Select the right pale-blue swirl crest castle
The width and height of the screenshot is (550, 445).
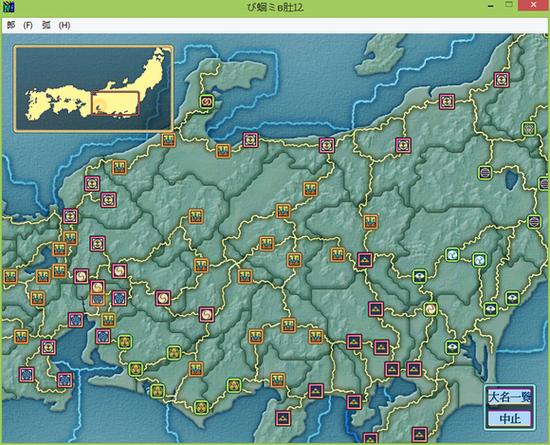pos(479,260)
